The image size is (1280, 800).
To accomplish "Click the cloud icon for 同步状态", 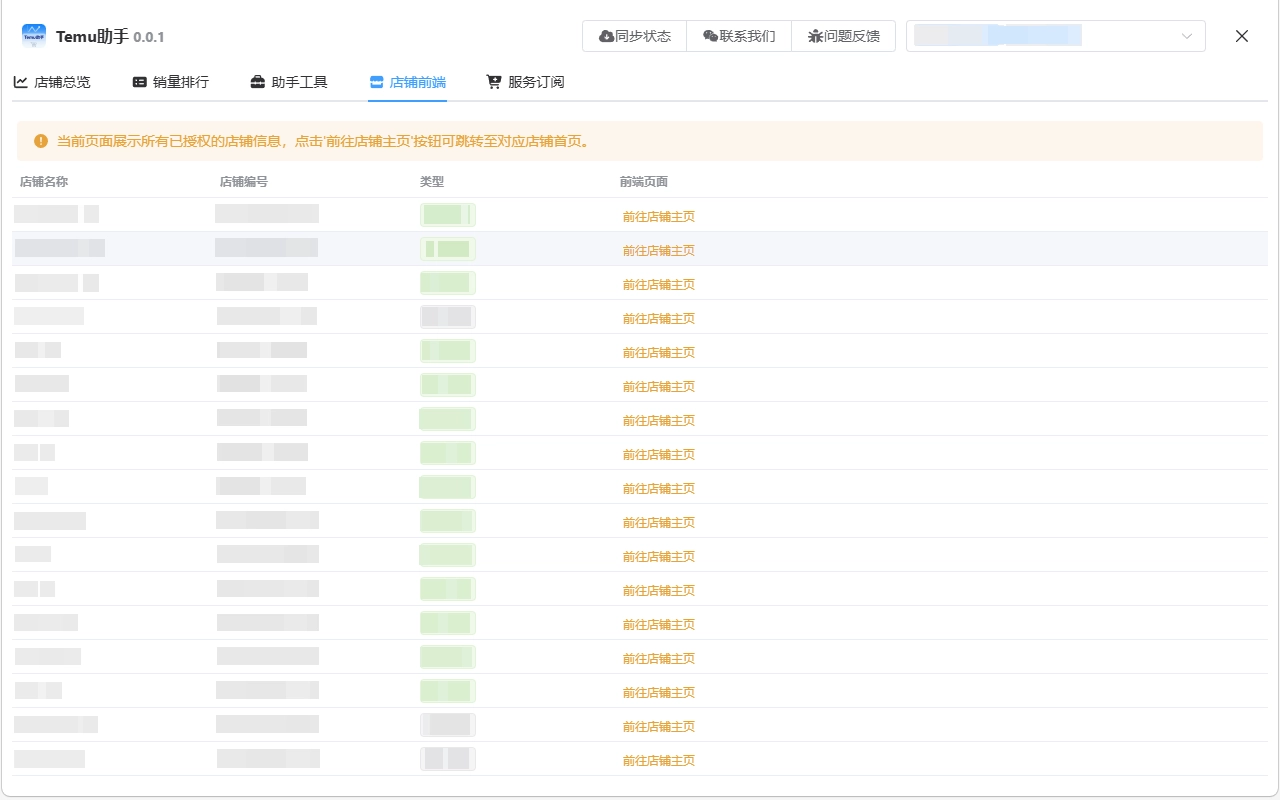I will tap(606, 36).
